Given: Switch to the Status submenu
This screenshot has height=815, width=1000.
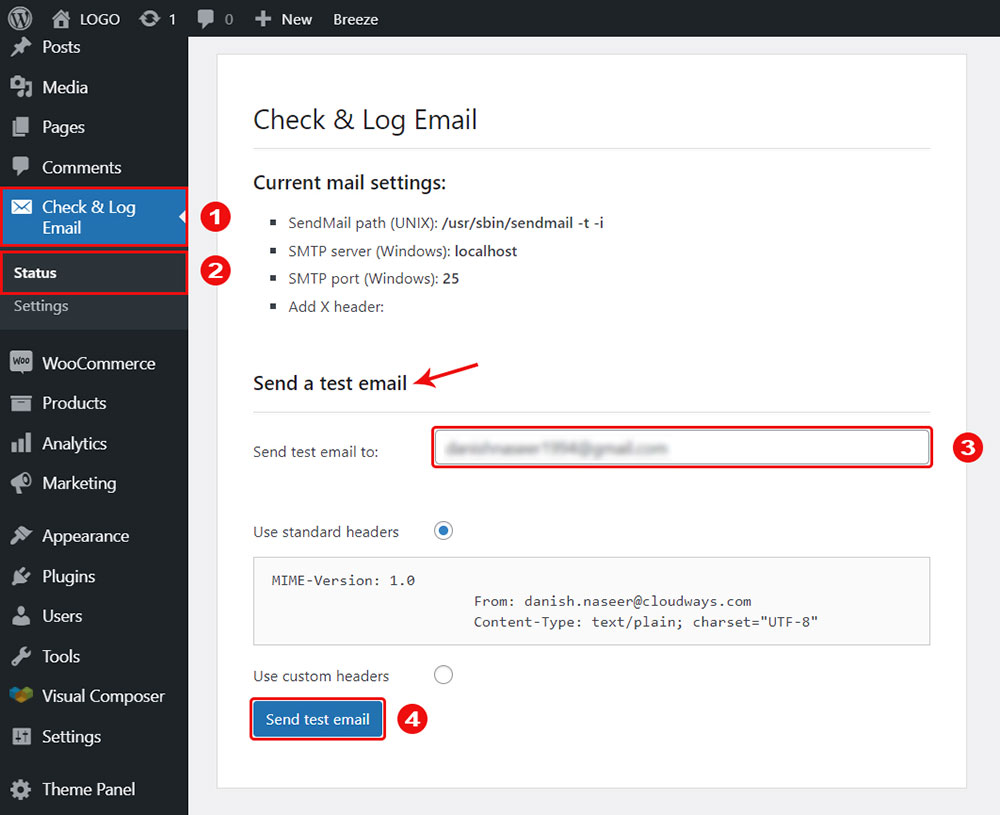Looking at the screenshot, I should tap(36, 272).
